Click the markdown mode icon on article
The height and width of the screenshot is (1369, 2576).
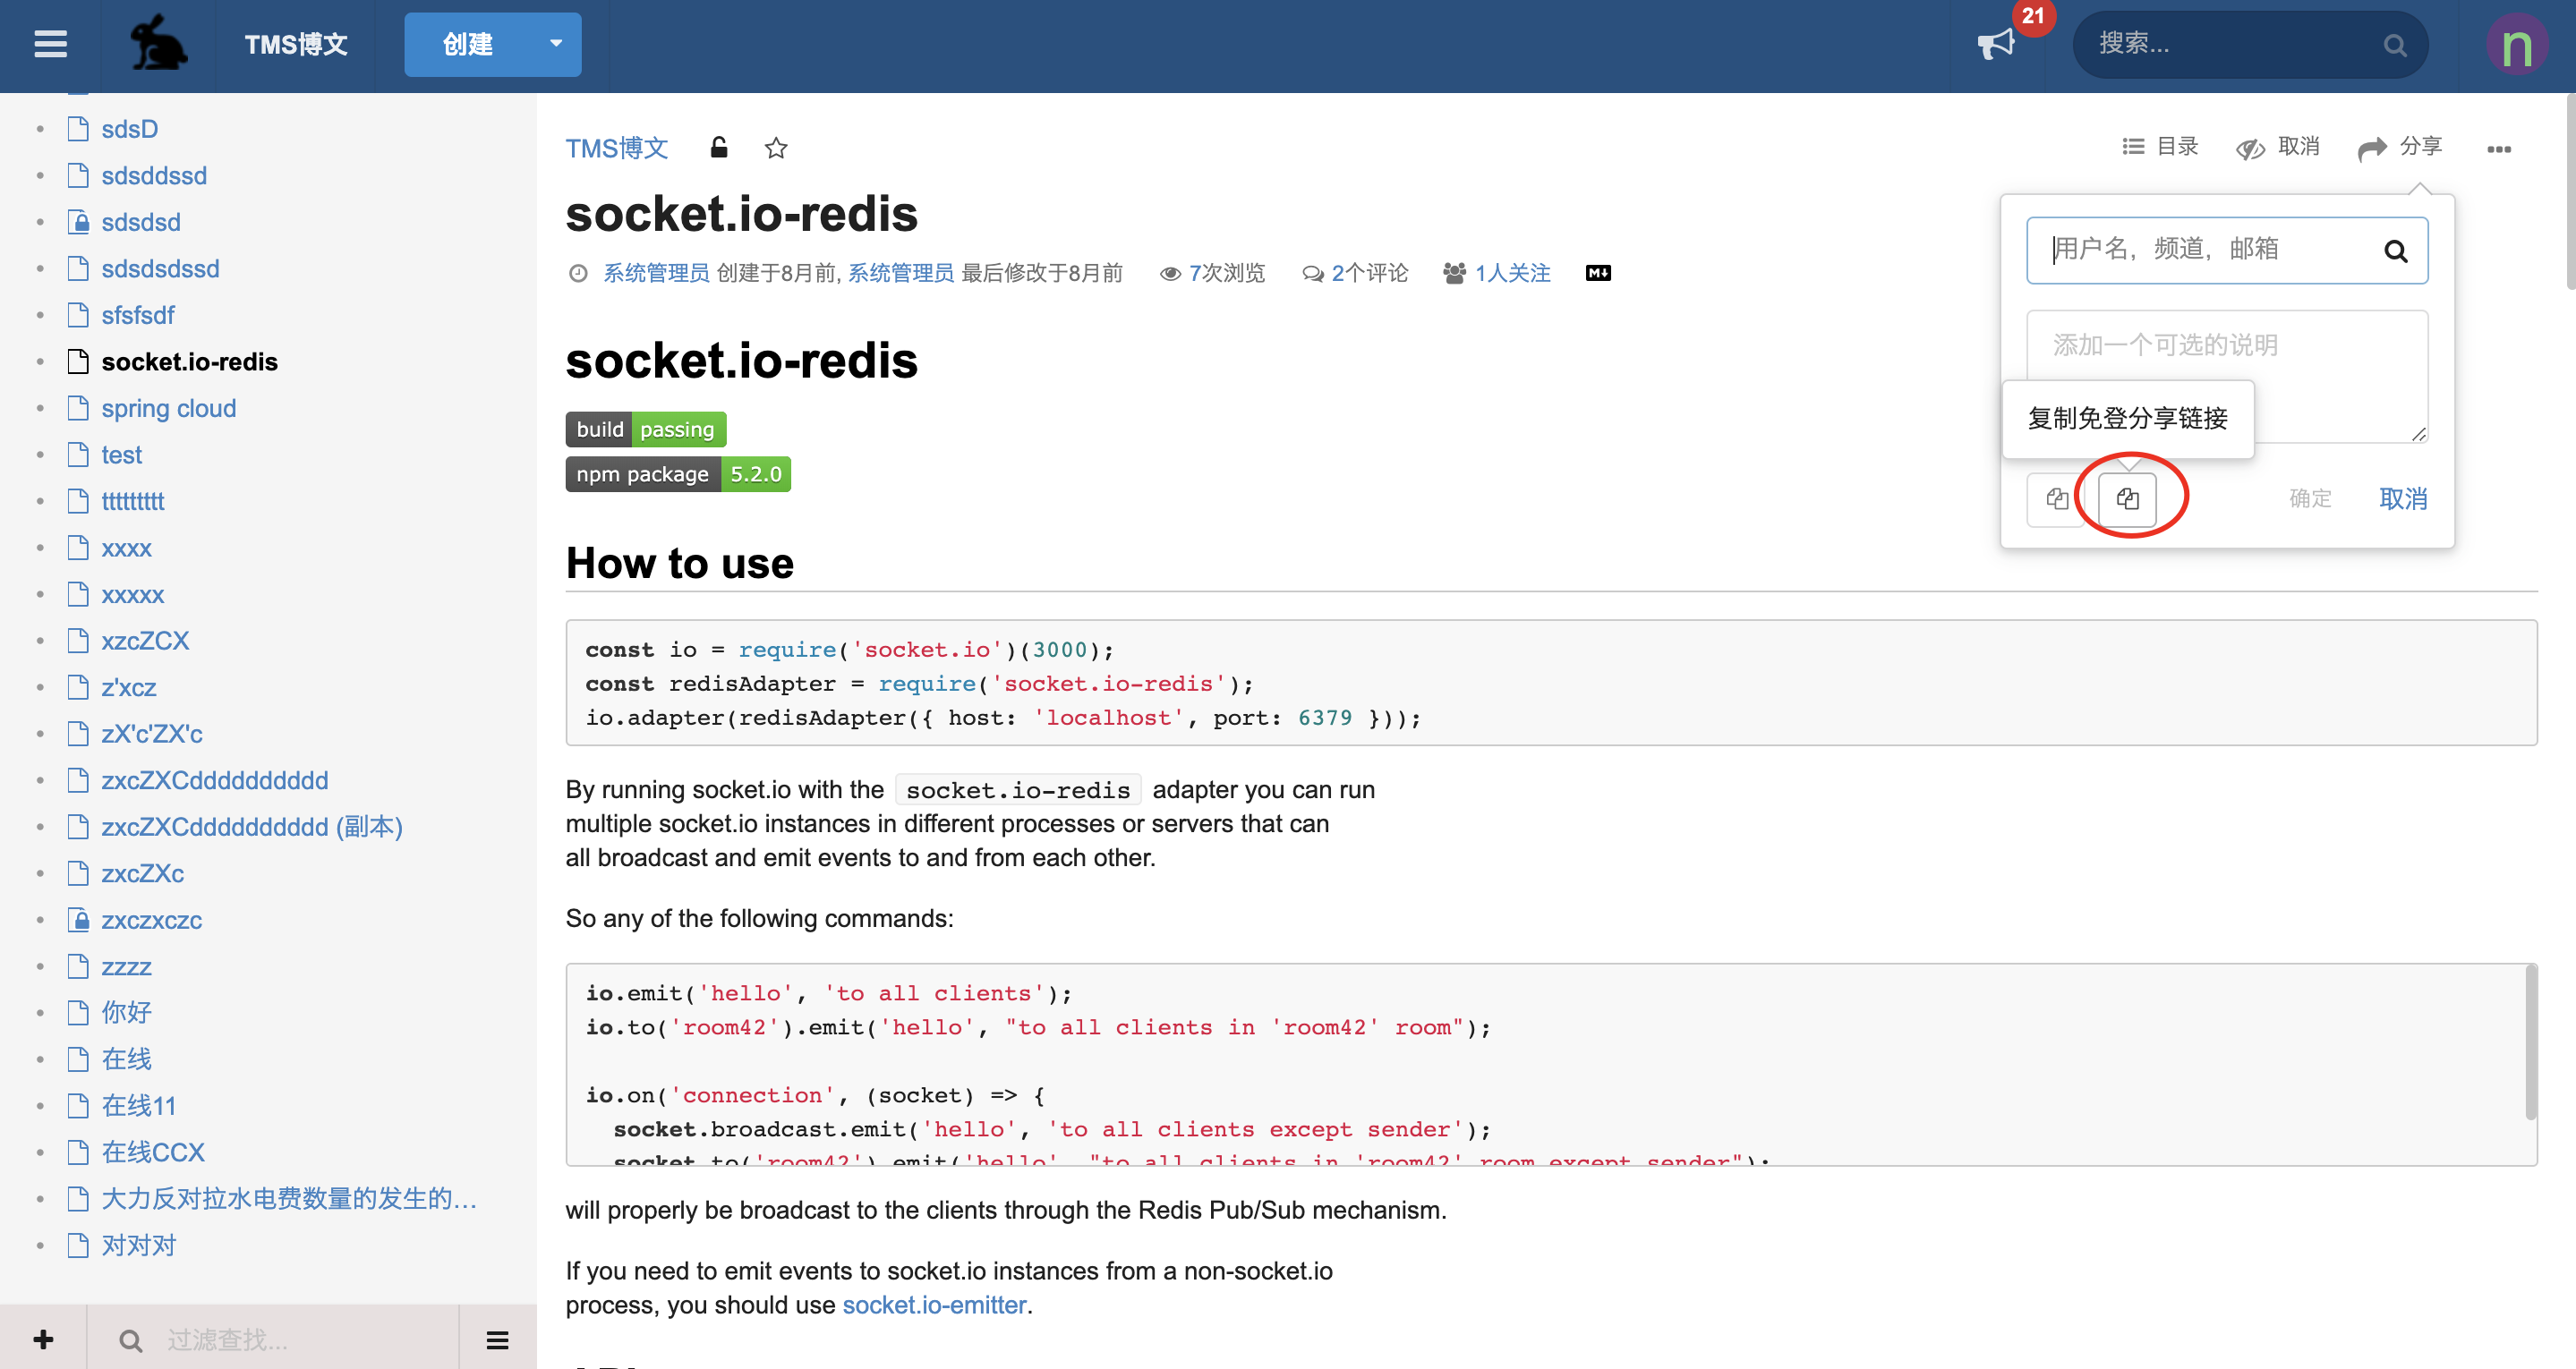[1598, 272]
